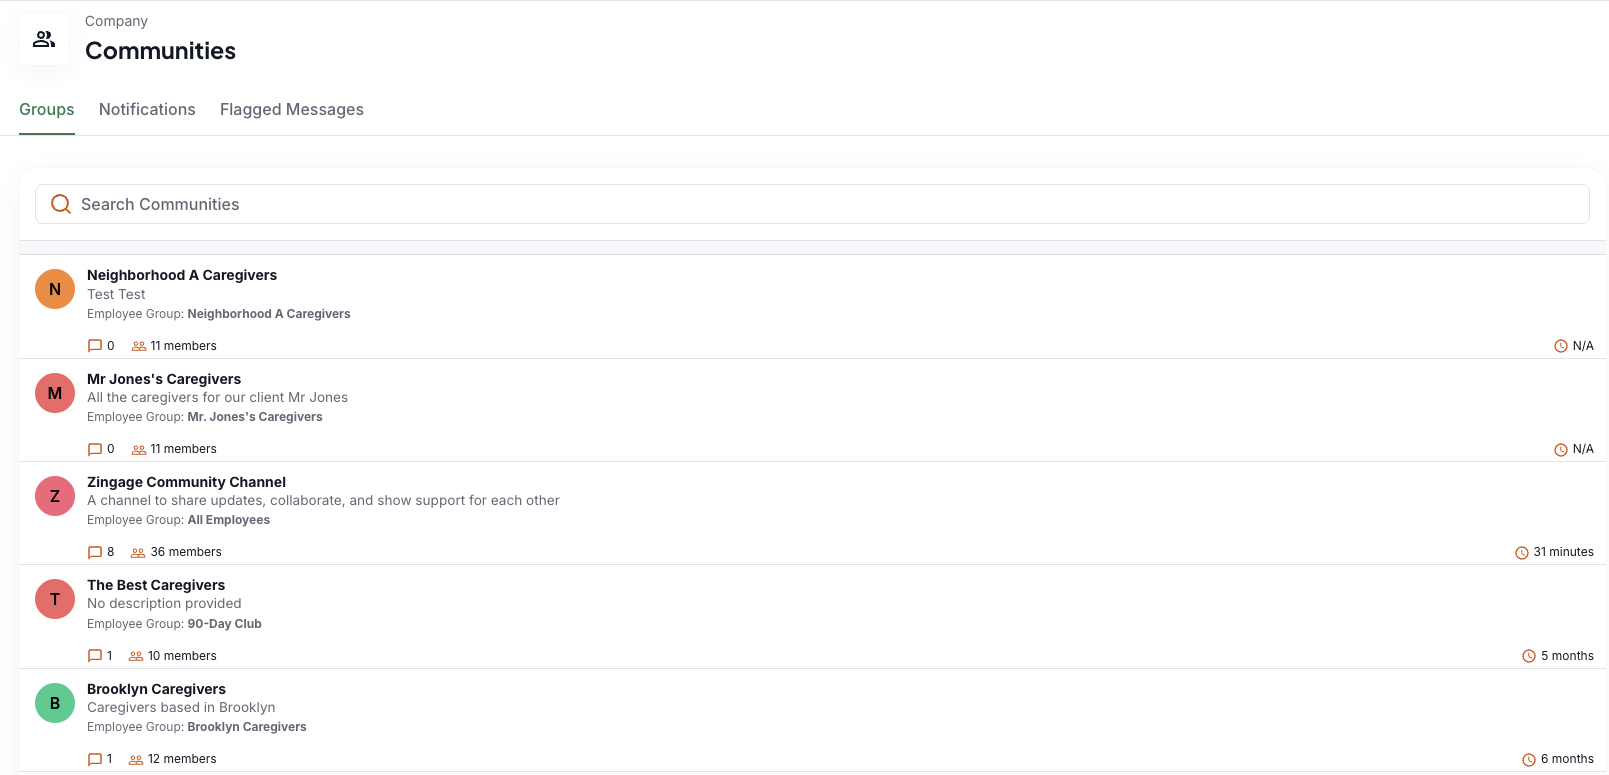Click message icon in The Best Caregivers row
The image size is (1609, 775).
point(95,656)
